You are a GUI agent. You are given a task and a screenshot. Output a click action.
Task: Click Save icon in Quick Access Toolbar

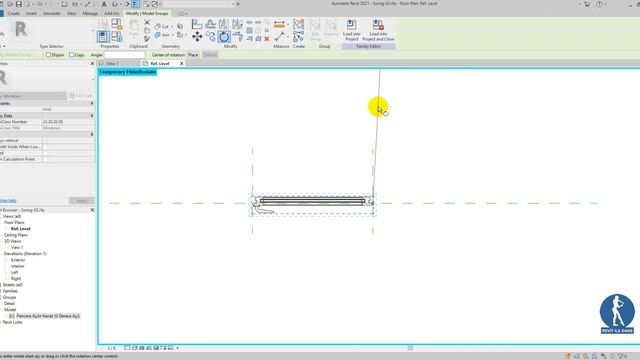18,4
